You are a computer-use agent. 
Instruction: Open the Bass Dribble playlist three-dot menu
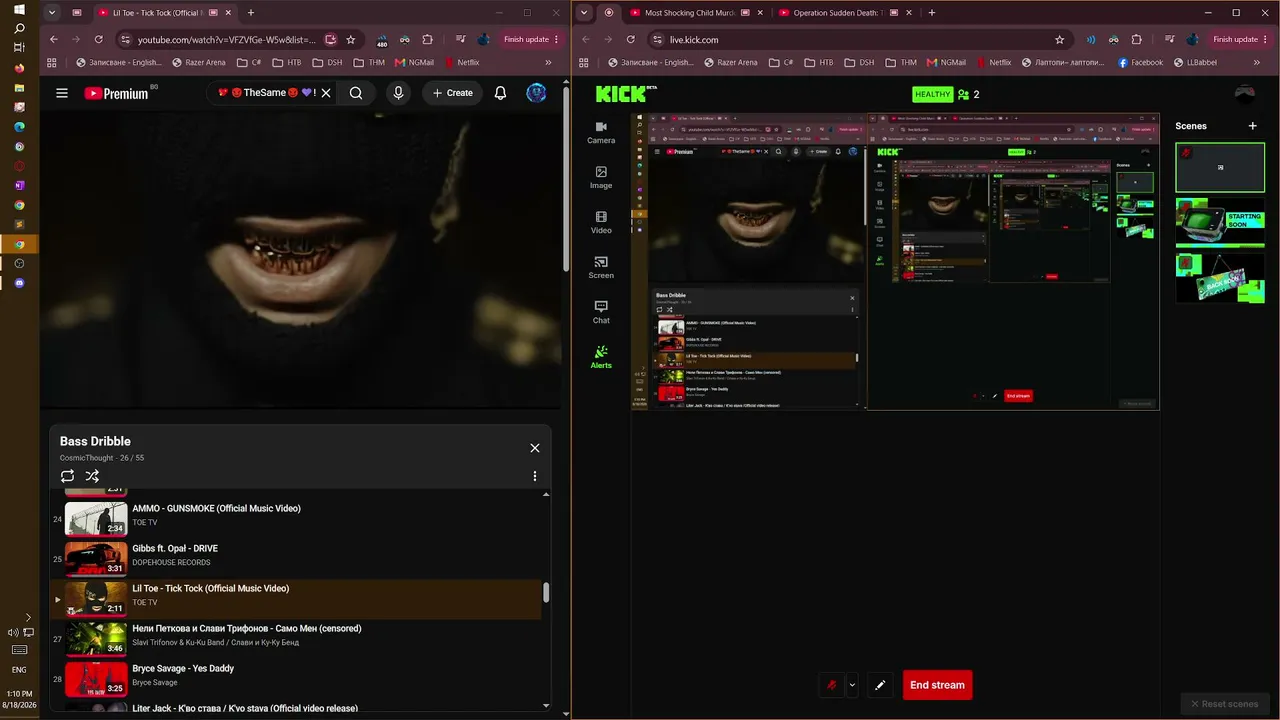[535, 476]
